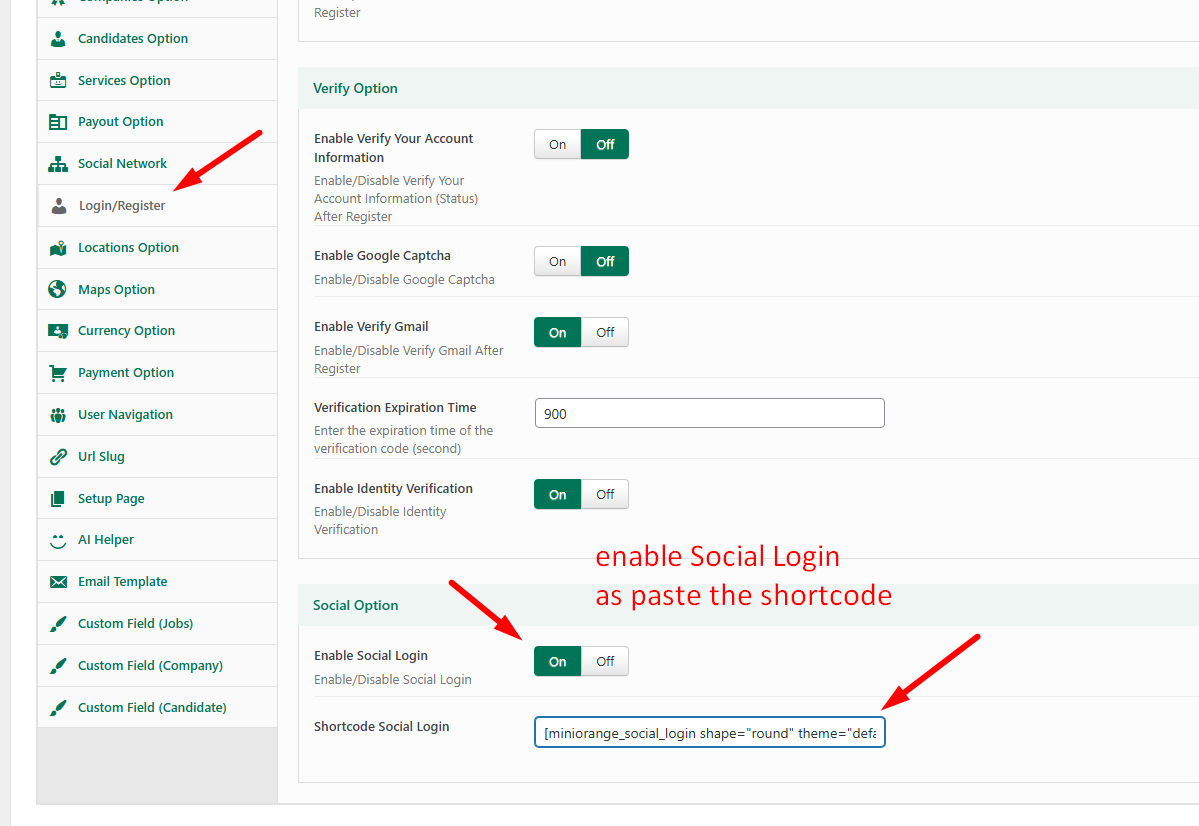Click the Payout Option icon

tap(58, 122)
